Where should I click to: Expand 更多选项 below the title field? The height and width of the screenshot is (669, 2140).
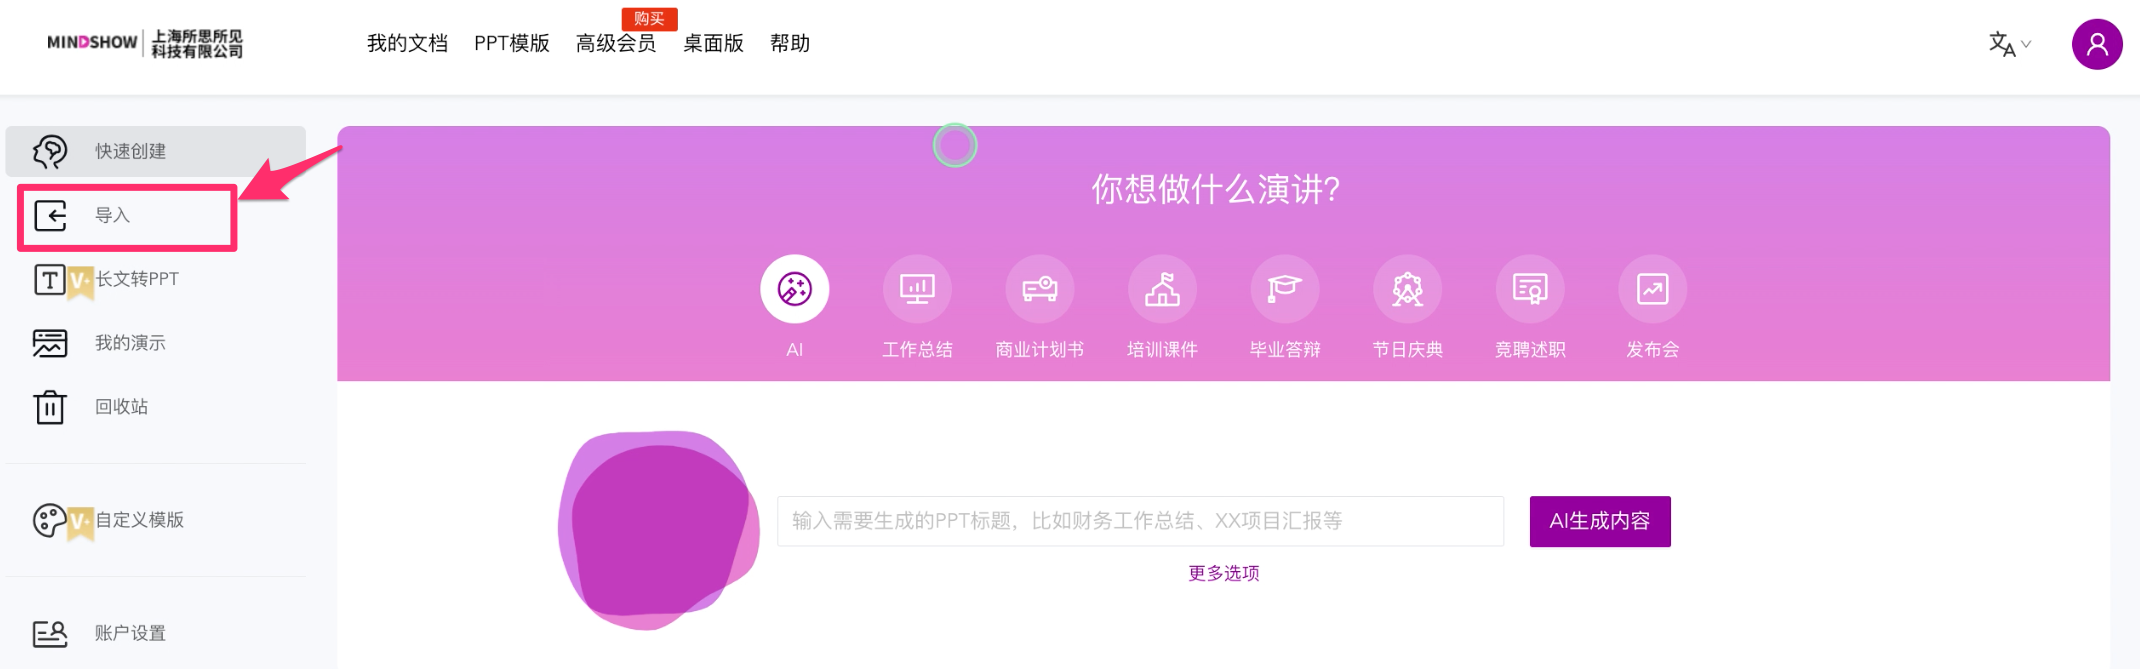click(1223, 573)
